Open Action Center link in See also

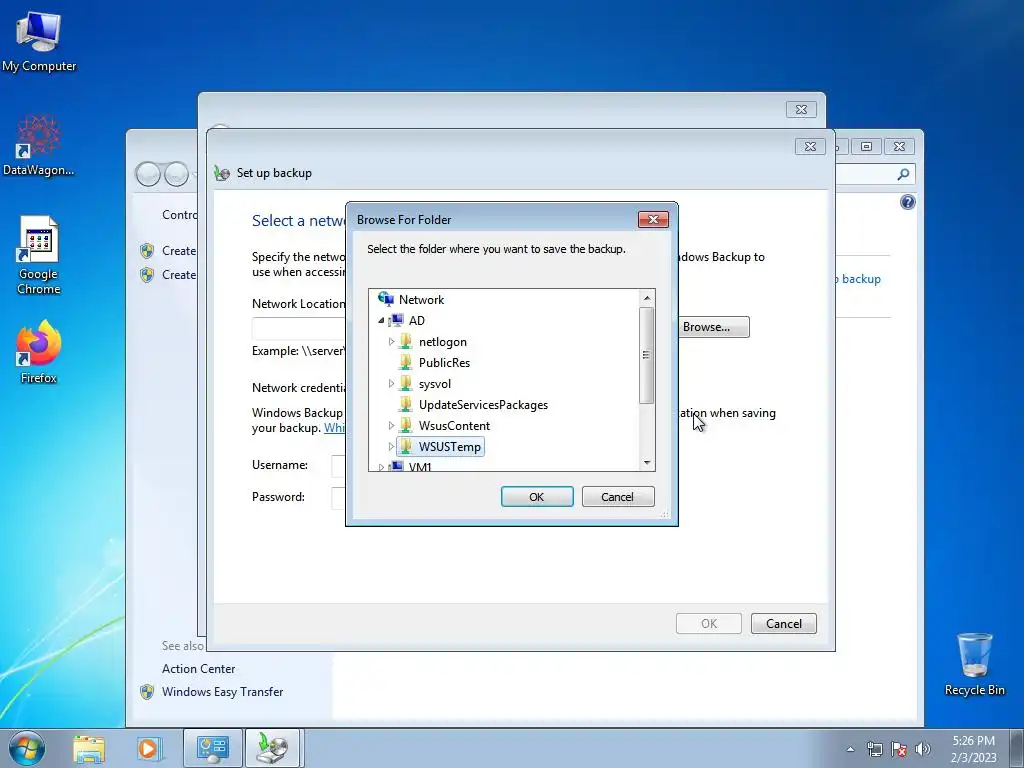point(199,669)
